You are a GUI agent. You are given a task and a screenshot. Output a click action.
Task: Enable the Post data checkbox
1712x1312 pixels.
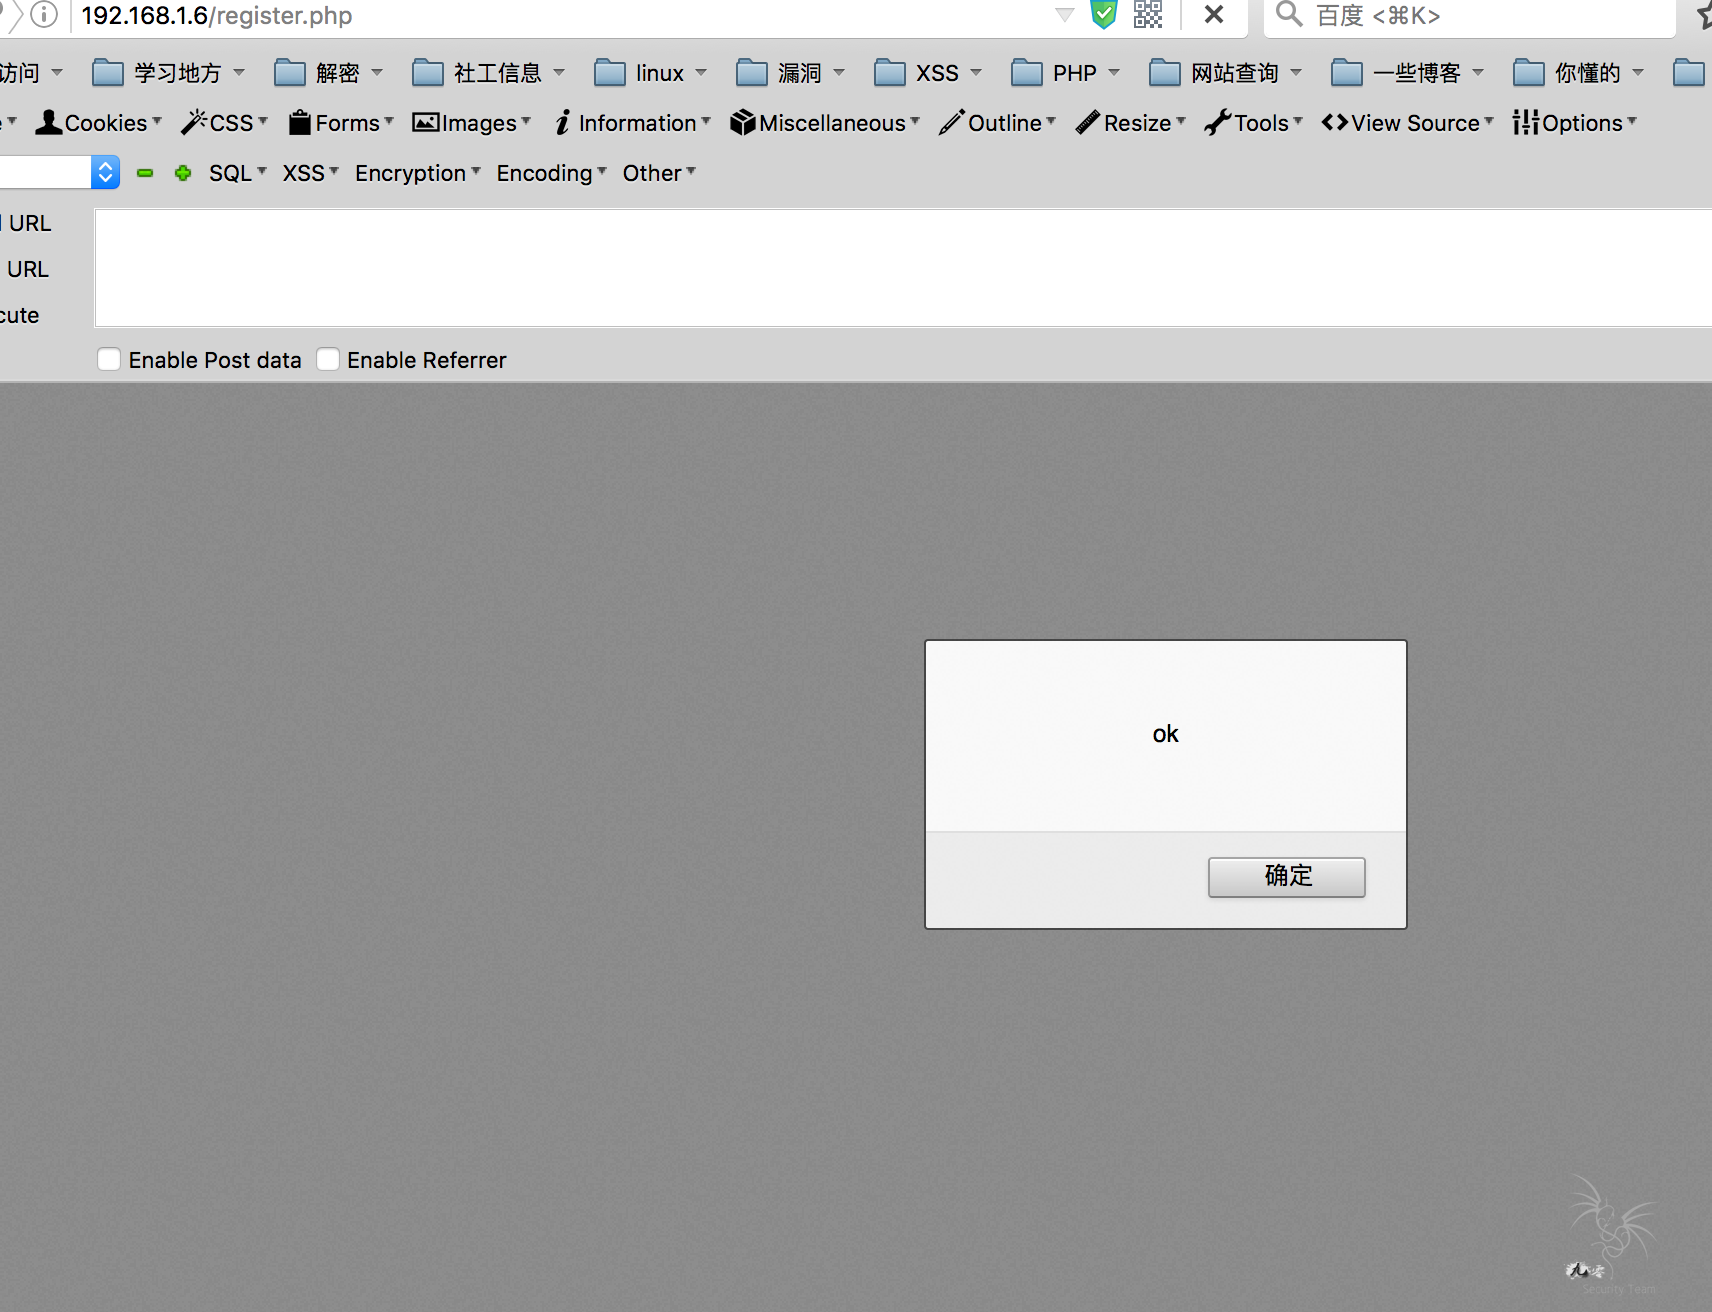pos(109,360)
